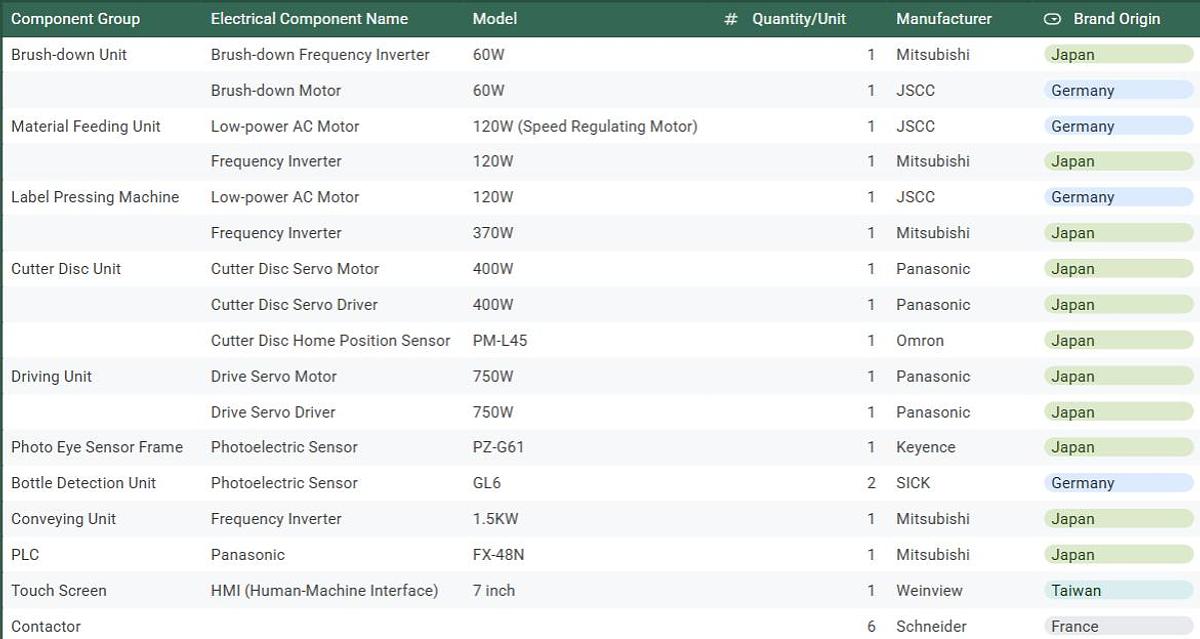This screenshot has width=1200, height=639.
Task: Click the Model column header
Action: pos(495,19)
